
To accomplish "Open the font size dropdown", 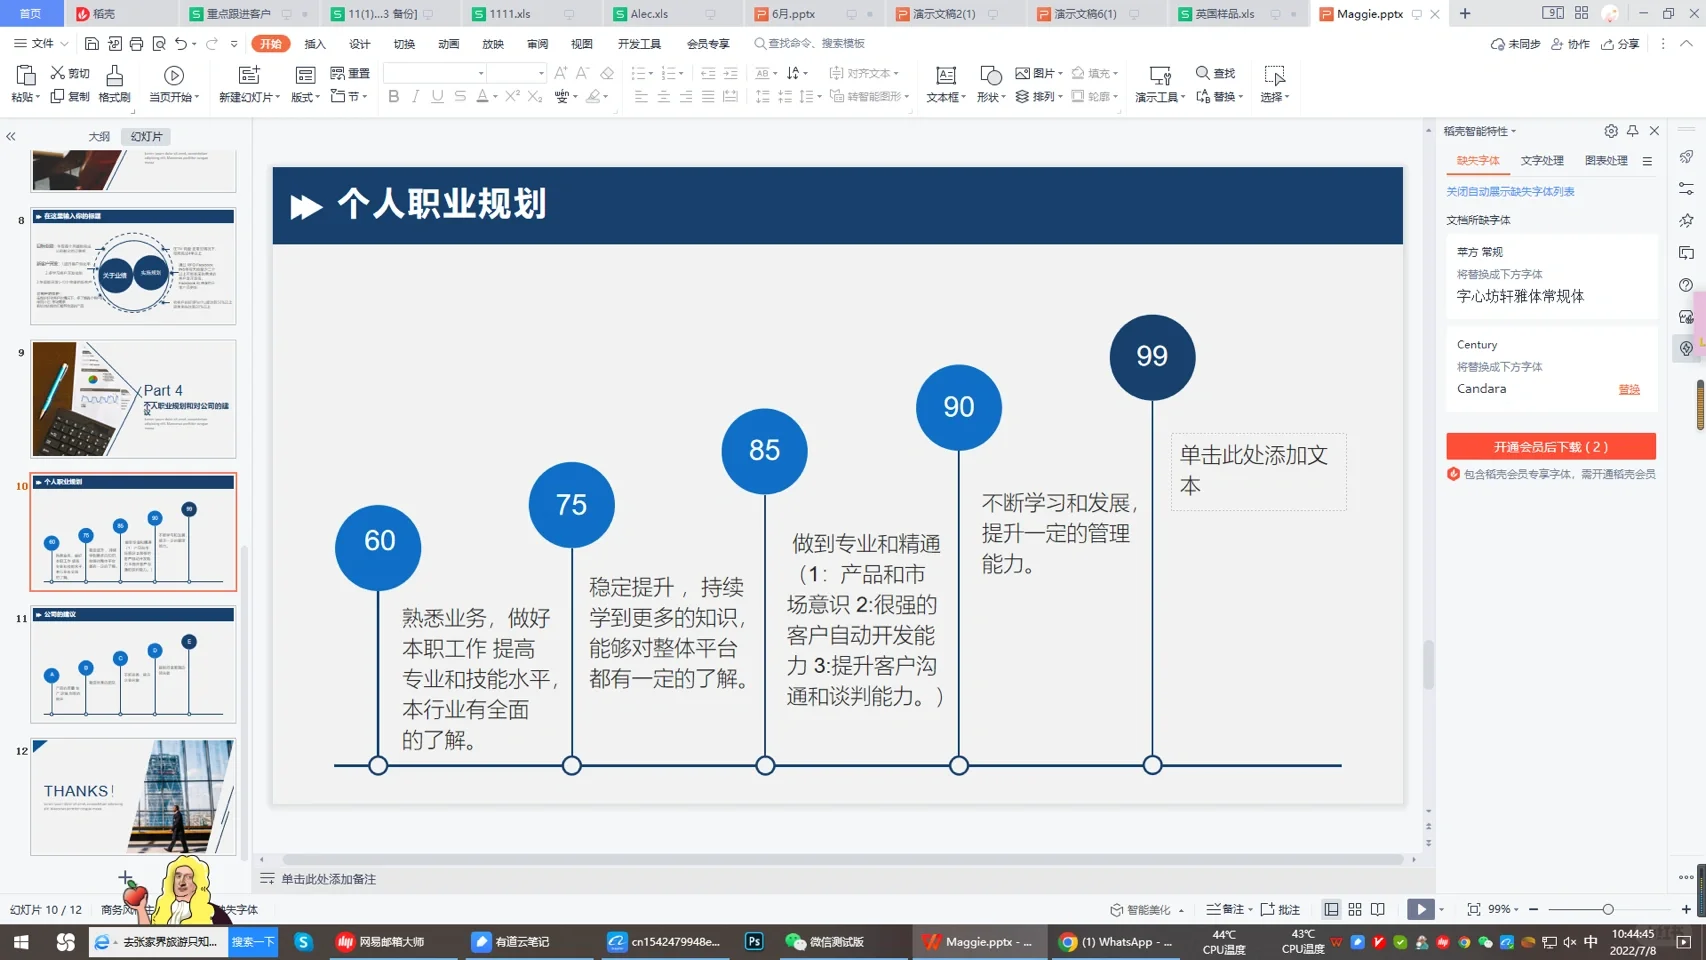I will [x=541, y=73].
